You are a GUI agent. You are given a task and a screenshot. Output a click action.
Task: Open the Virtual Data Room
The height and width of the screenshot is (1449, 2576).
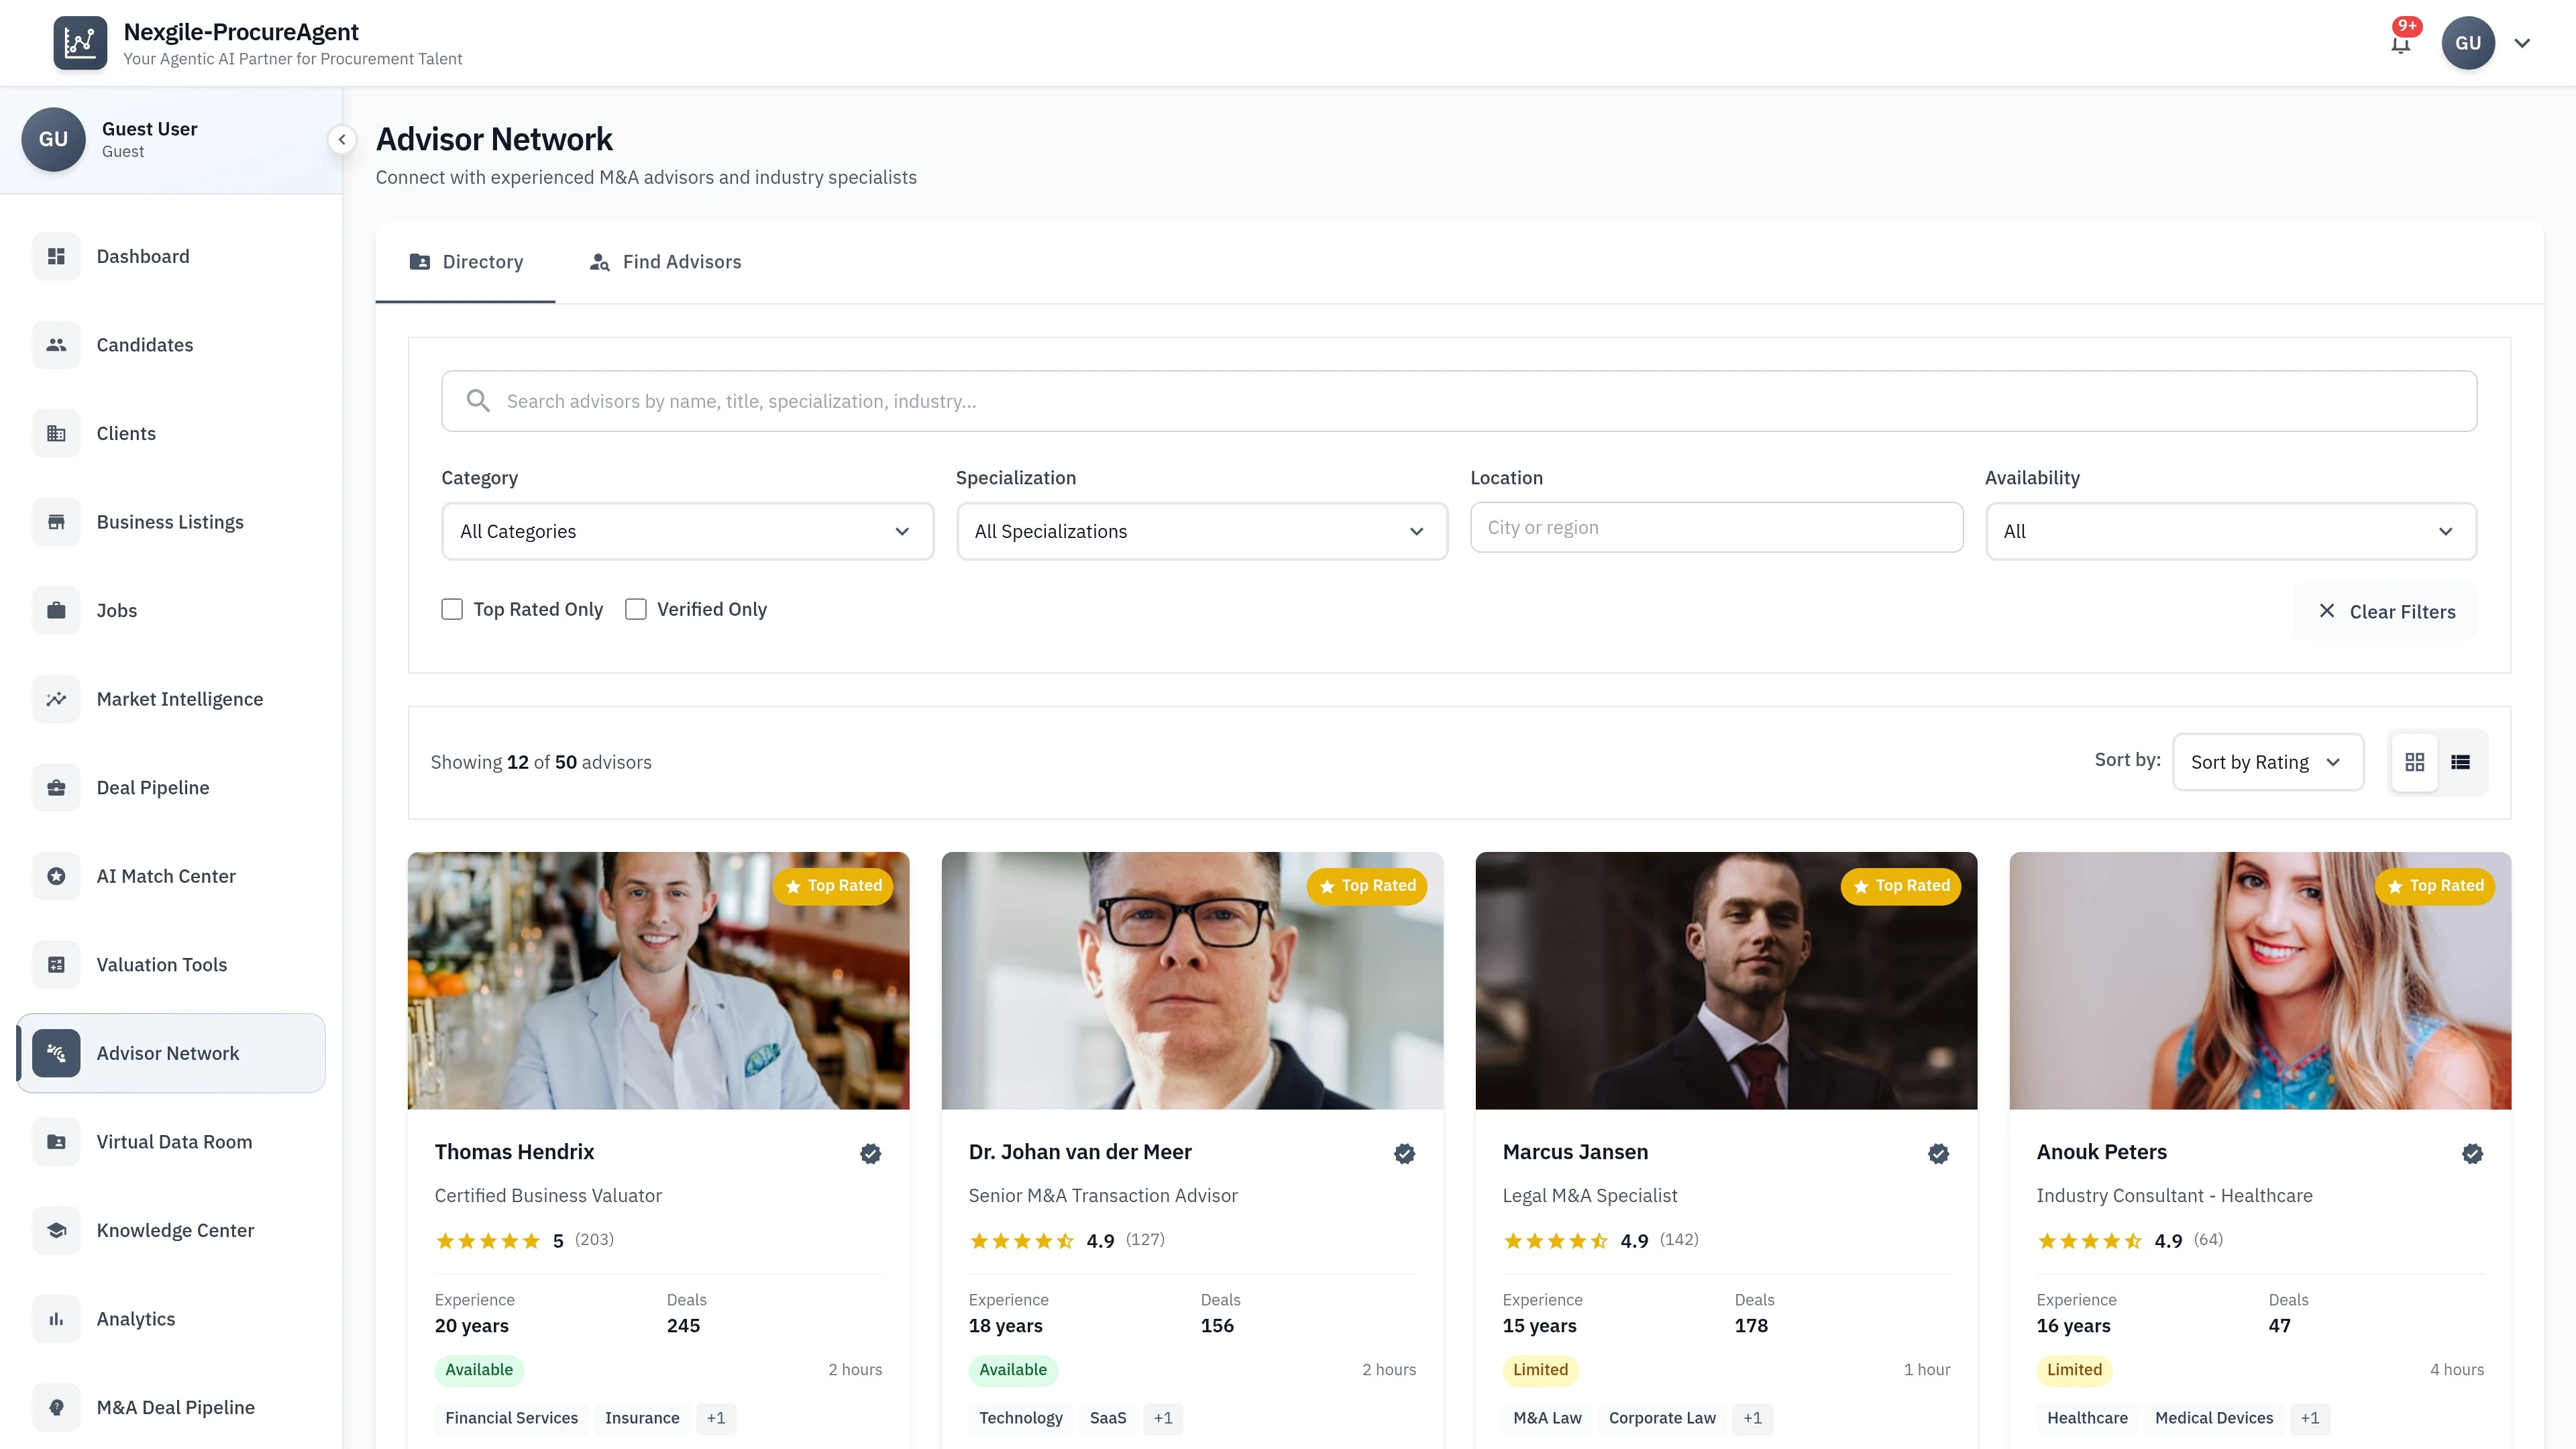174,1141
